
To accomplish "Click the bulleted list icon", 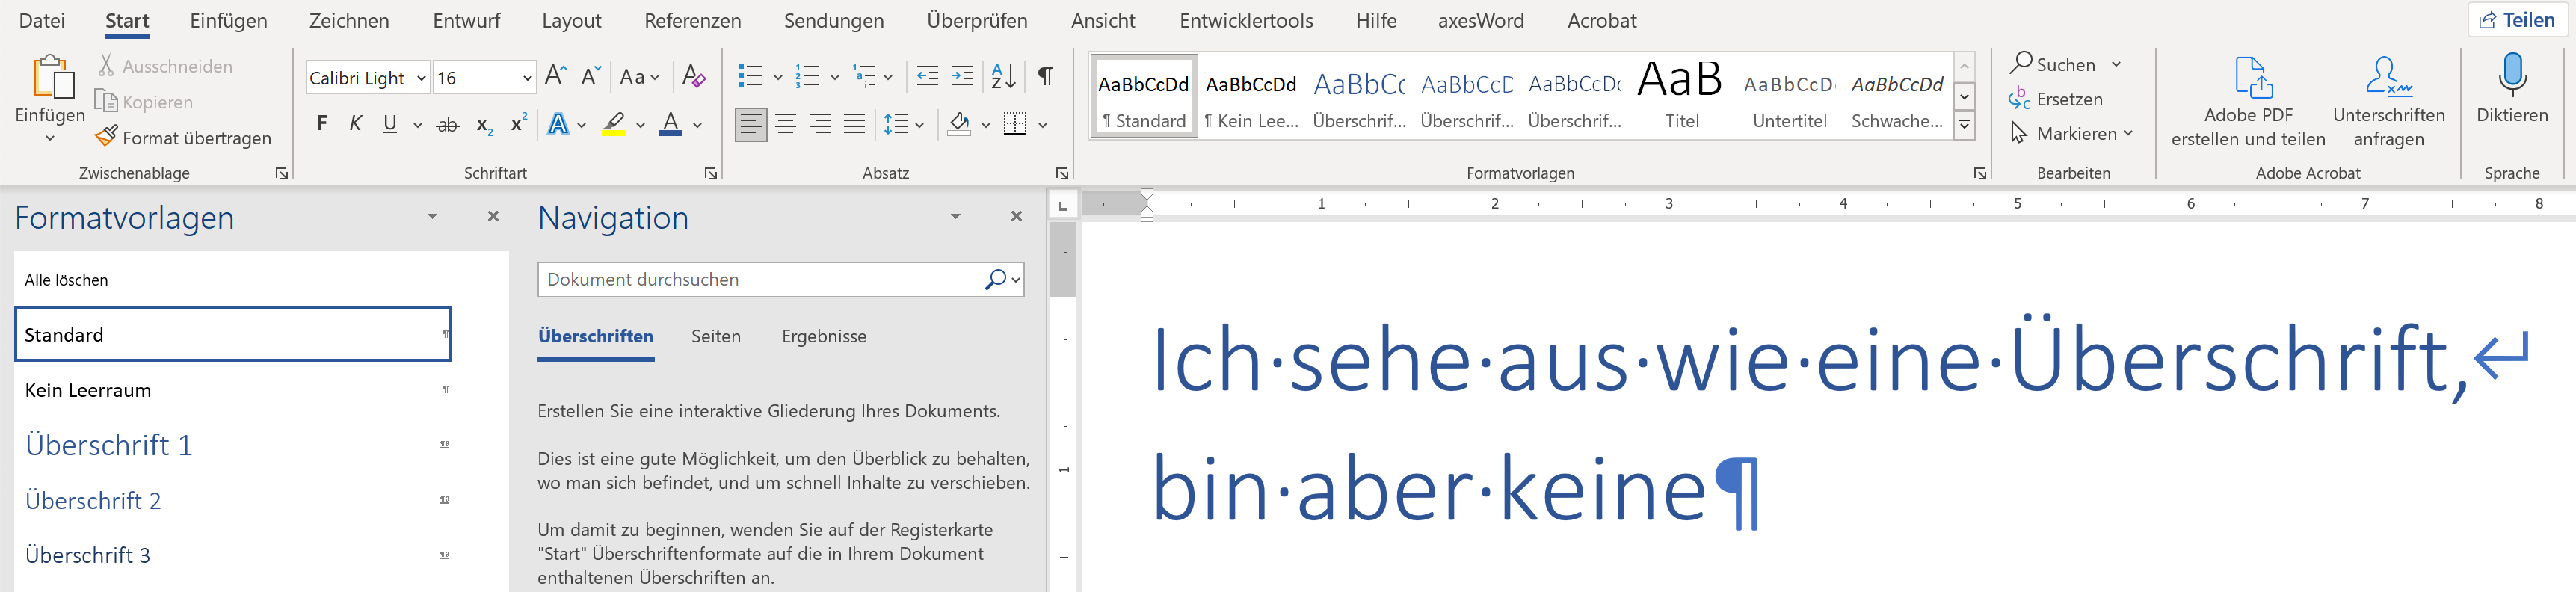I will click(749, 77).
